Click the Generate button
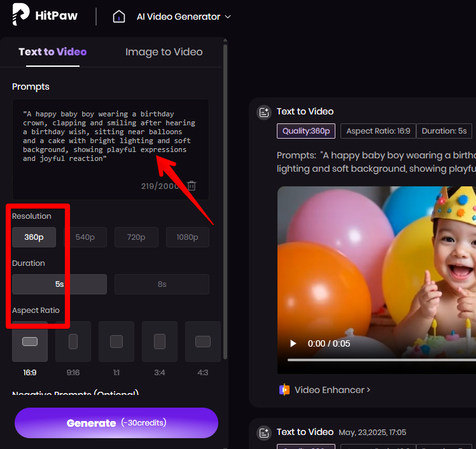The height and width of the screenshot is (449, 476). (116, 423)
